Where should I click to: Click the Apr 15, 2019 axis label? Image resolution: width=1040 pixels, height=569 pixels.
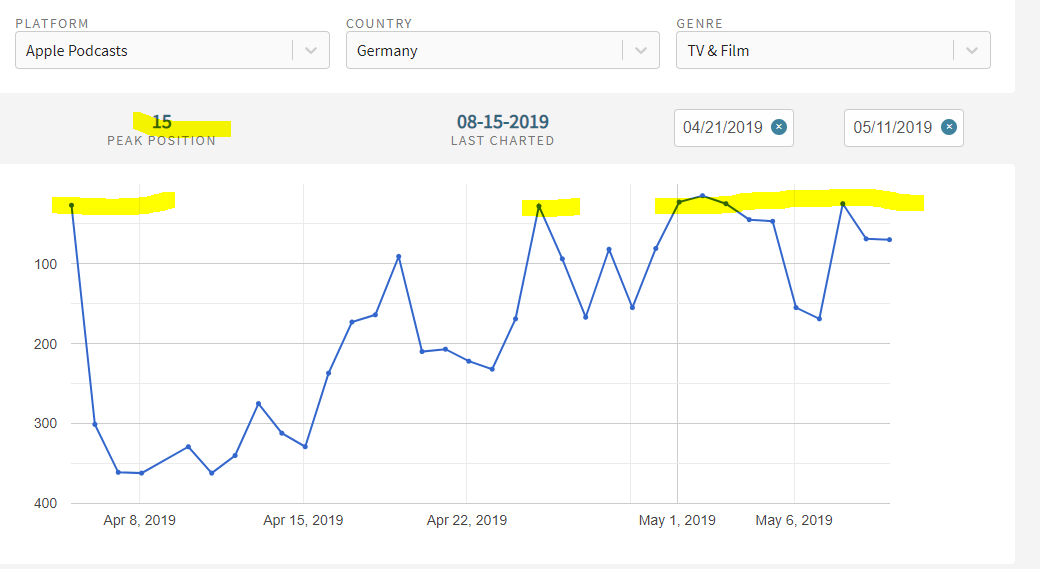[303, 520]
